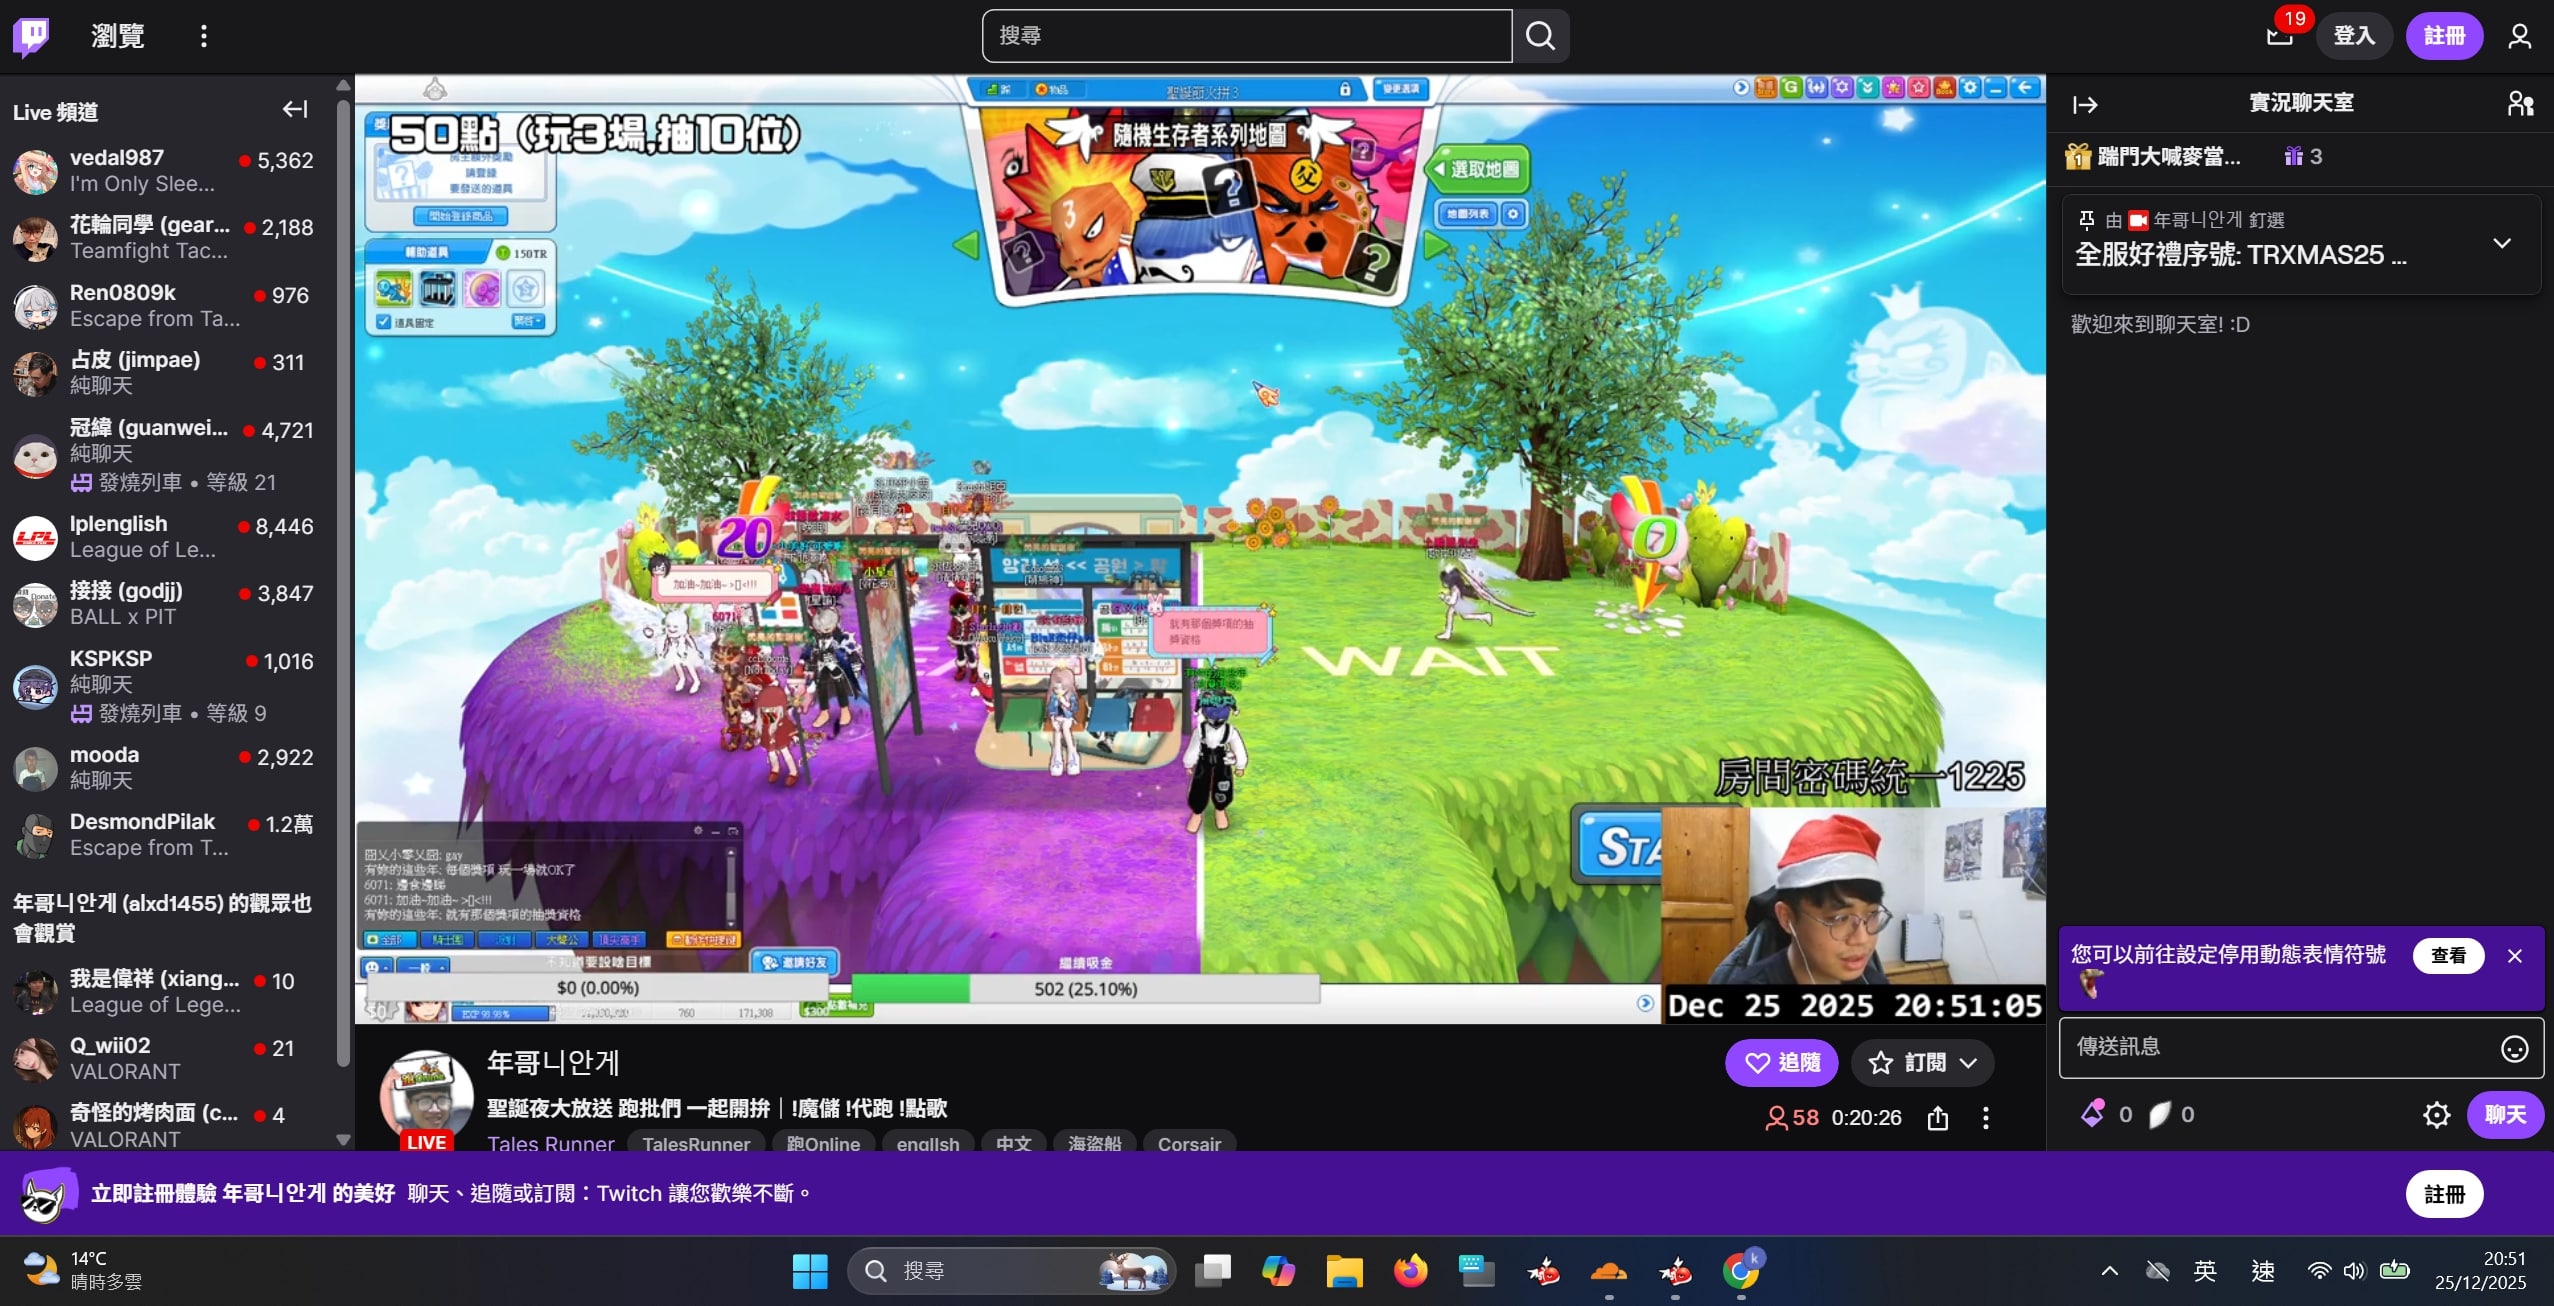Collapse the 實況聊天室 chat panel arrow
The image size is (2554, 1306).
point(2085,104)
